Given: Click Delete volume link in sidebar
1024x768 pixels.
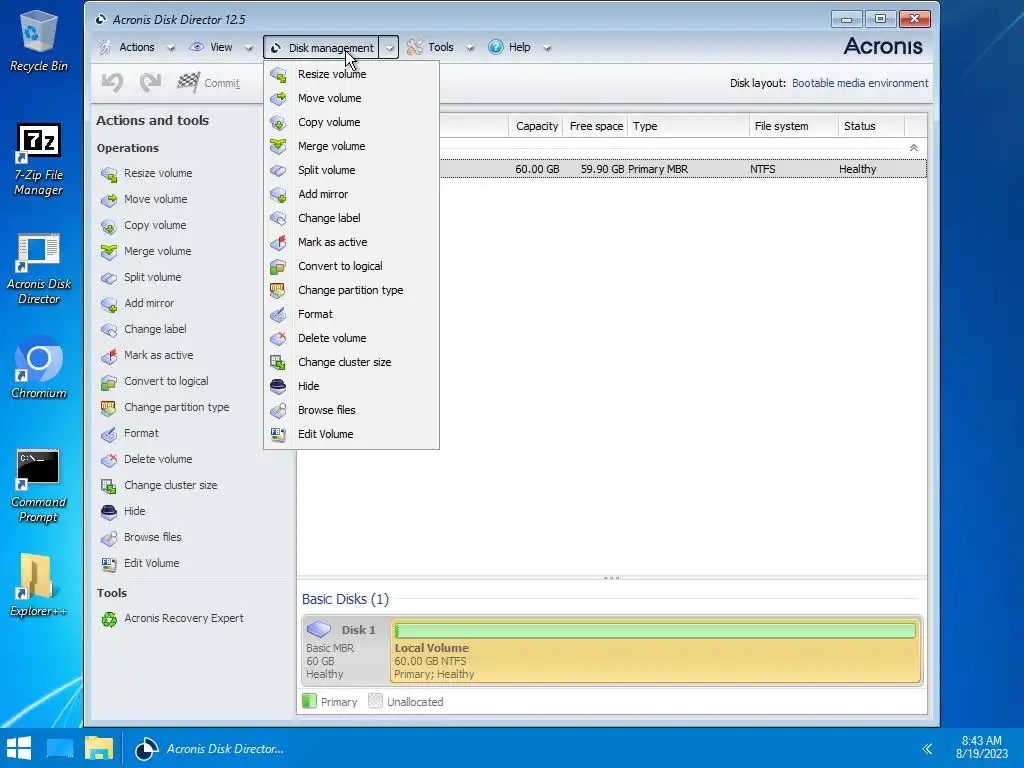Looking at the screenshot, I should click(x=158, y=460).
